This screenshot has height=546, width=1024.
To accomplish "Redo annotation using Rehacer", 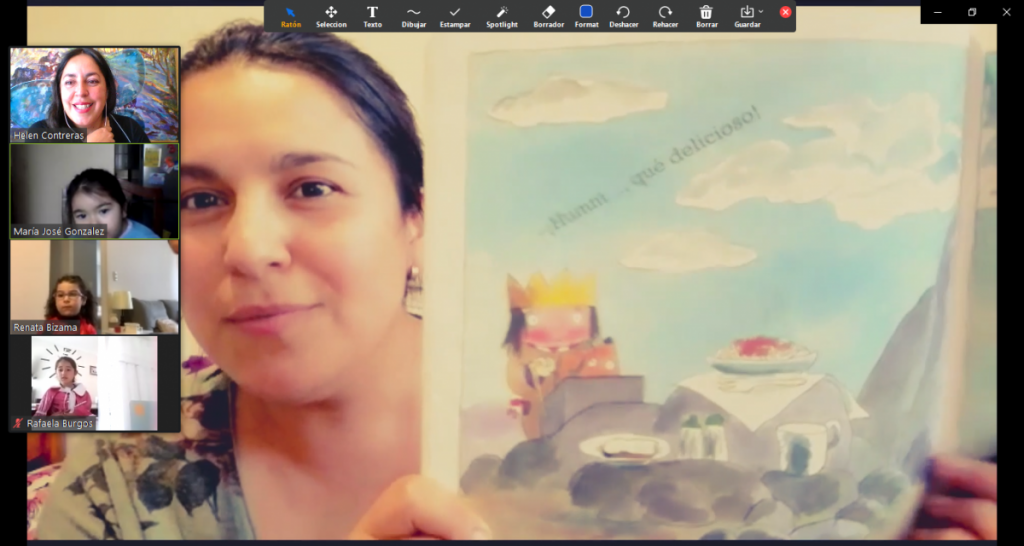I will click(665, 16).
